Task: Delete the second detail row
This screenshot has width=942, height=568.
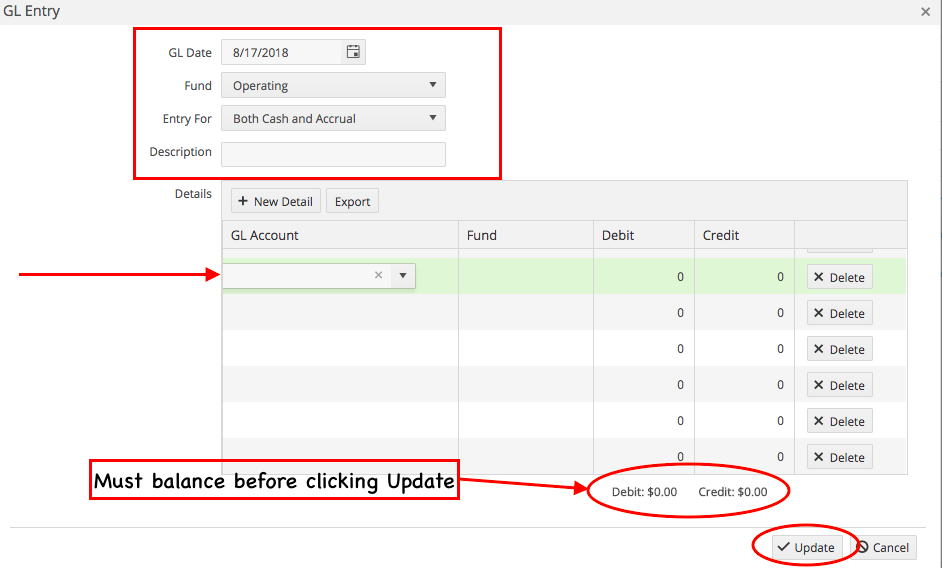Action: [x=839, y=313]
